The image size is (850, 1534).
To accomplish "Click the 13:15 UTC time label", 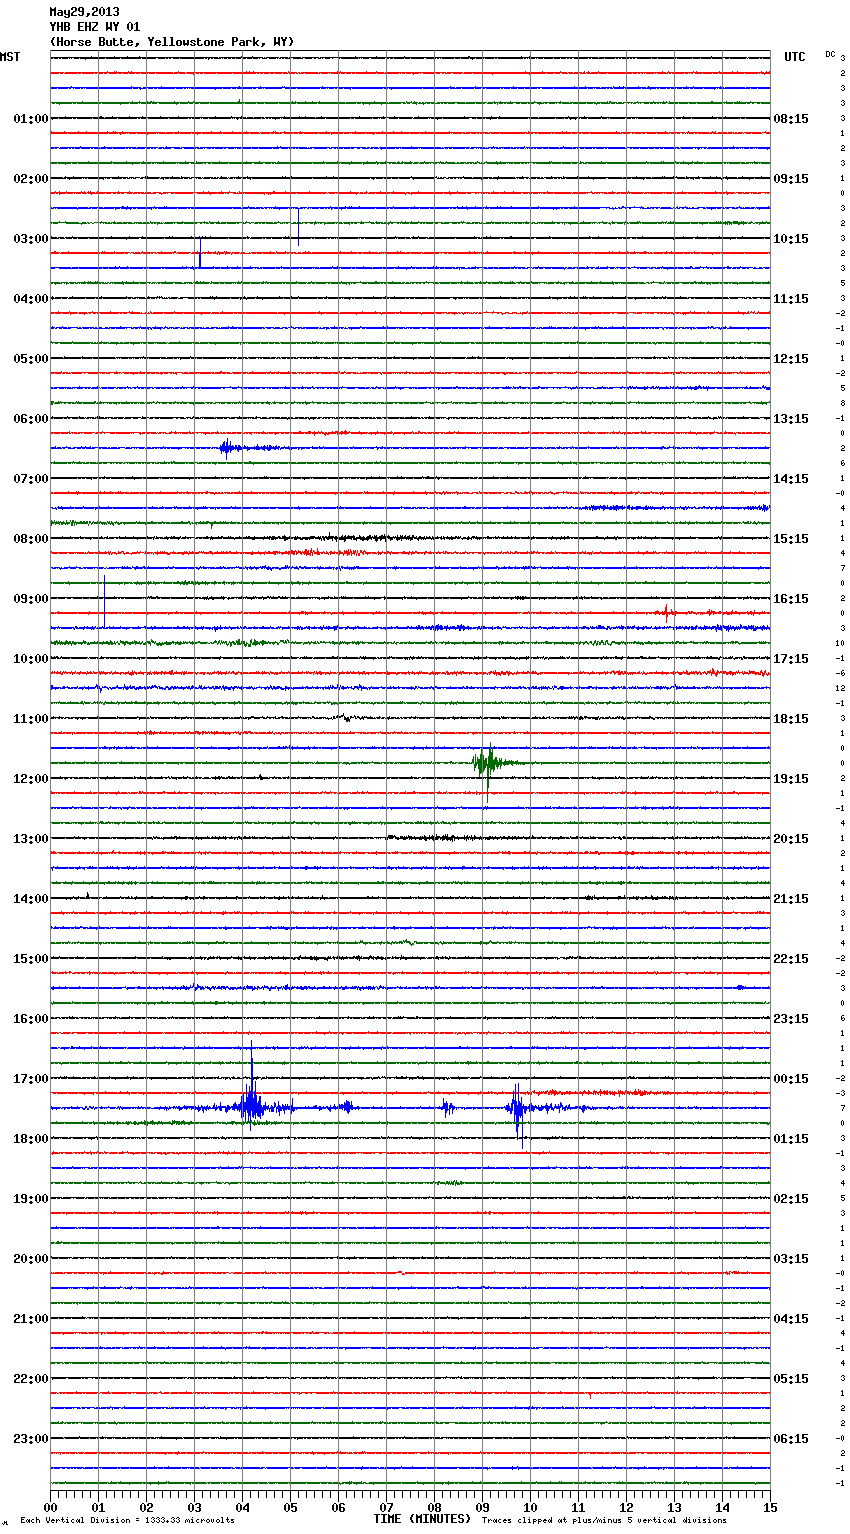I will (x=791, y=419).
